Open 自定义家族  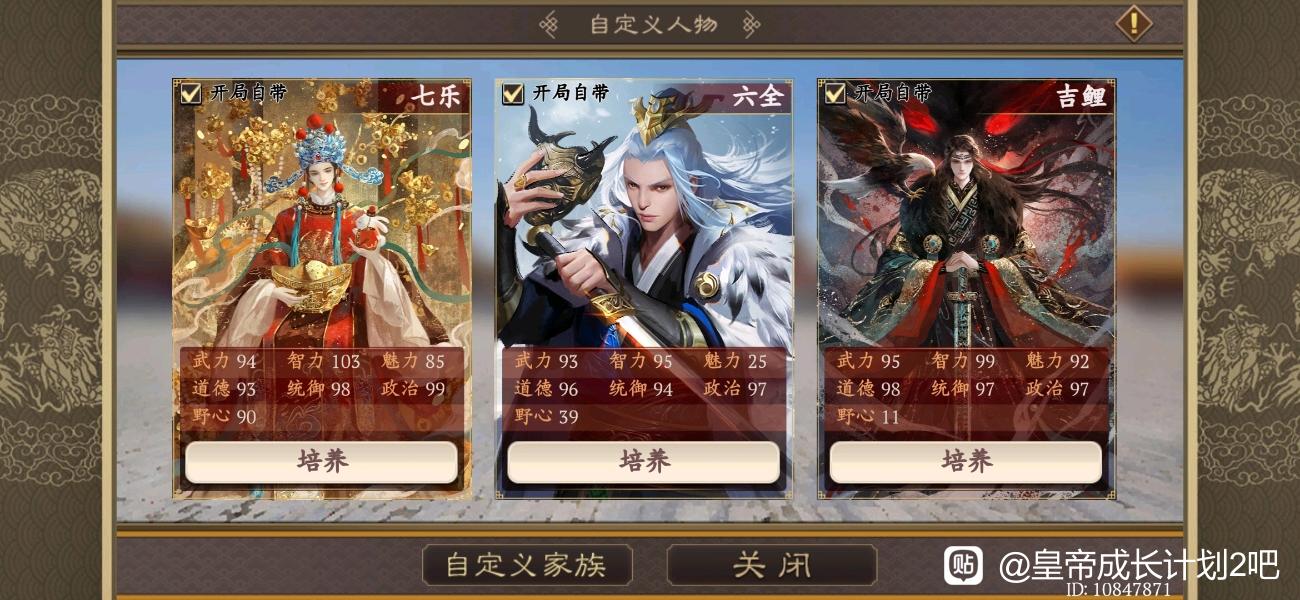coord(527,565)
